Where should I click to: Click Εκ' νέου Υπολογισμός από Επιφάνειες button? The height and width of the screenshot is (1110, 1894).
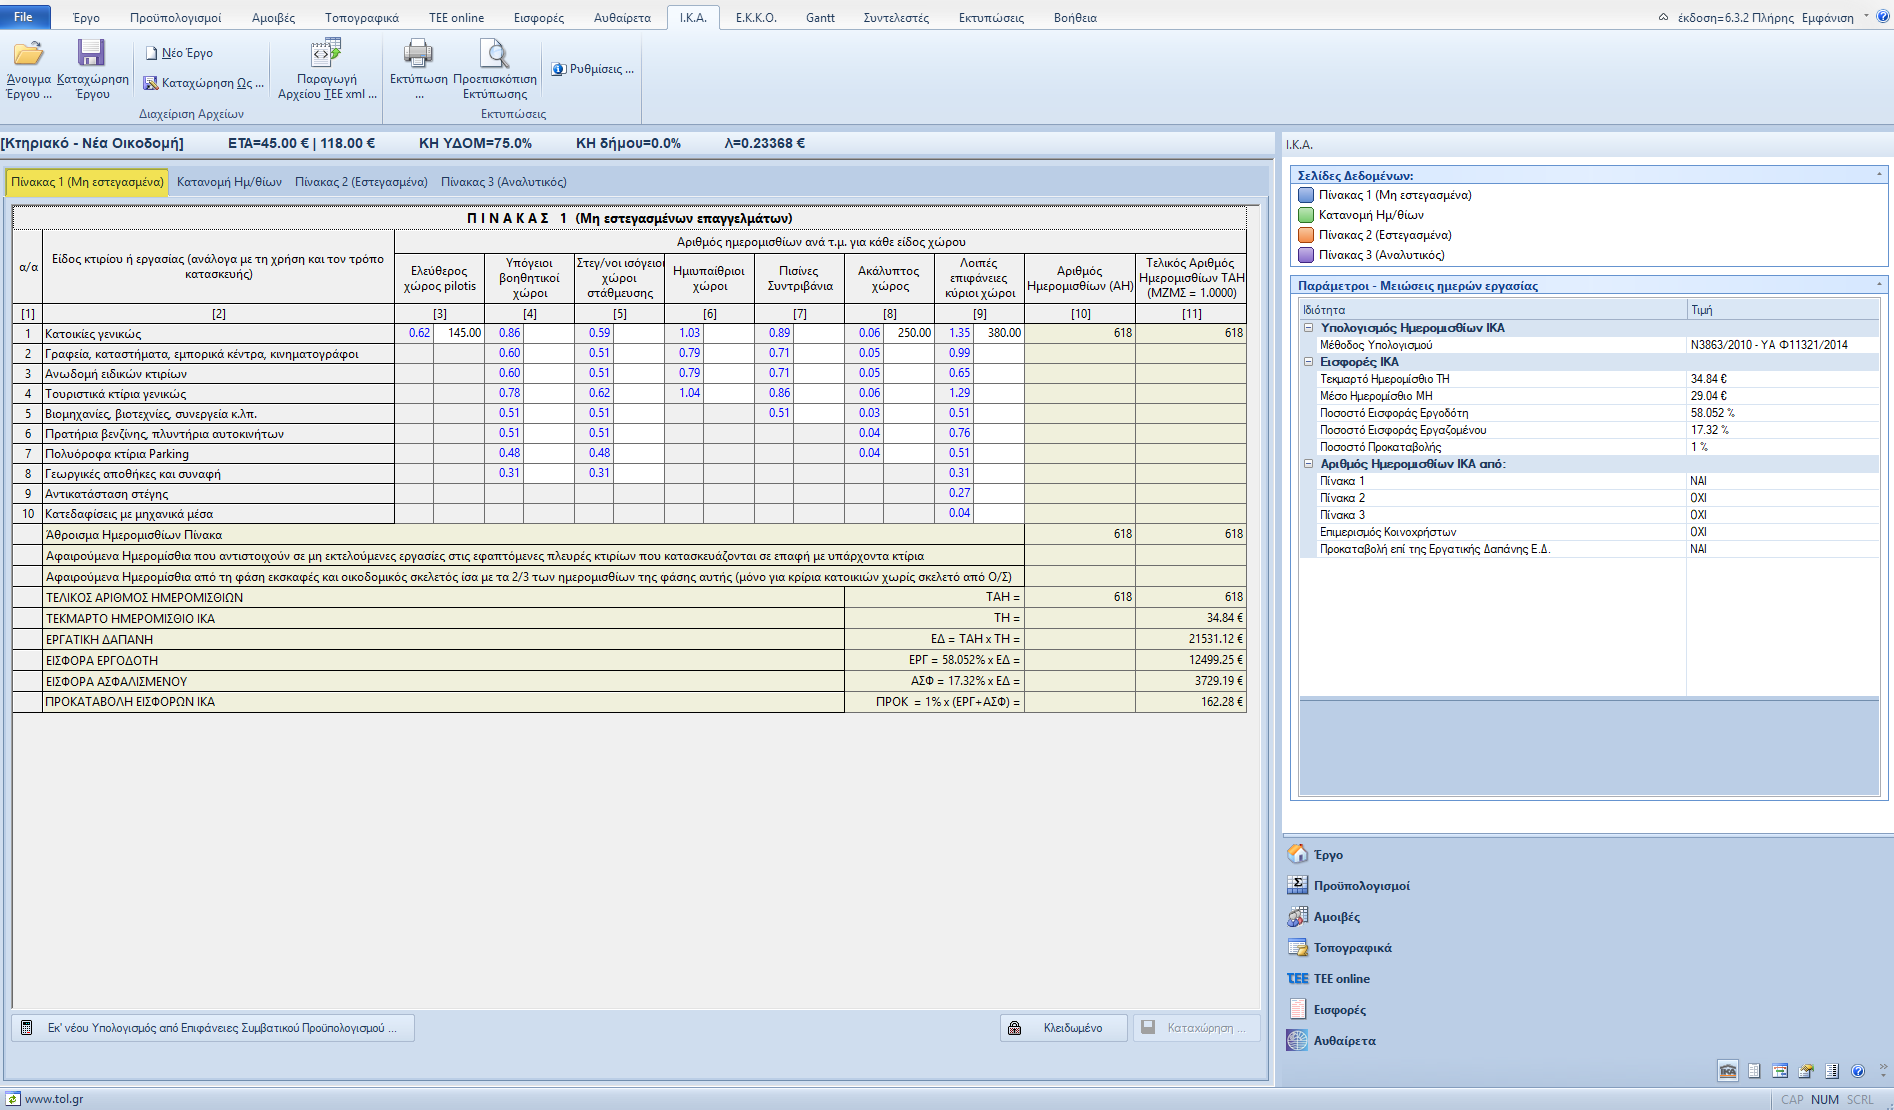213,1028
